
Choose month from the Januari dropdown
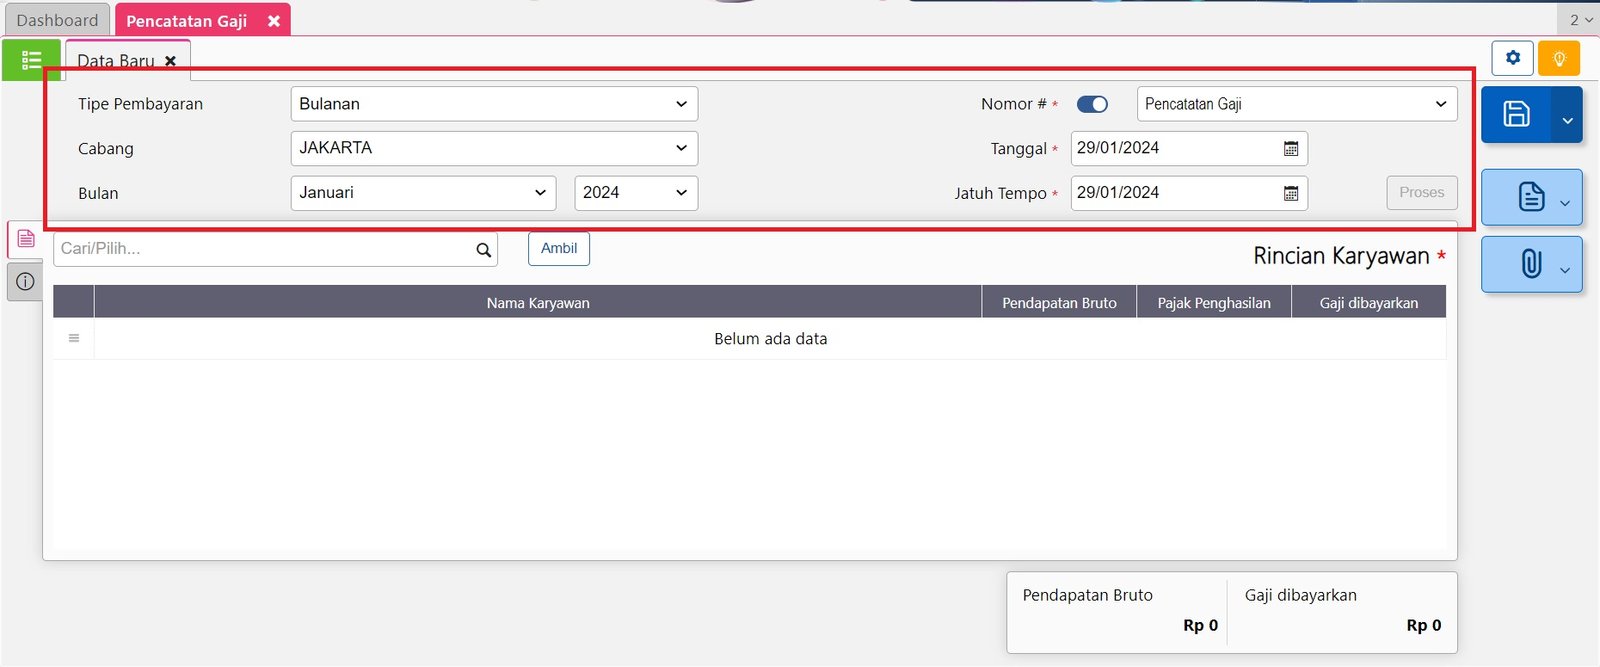click(x=423, y=193)
